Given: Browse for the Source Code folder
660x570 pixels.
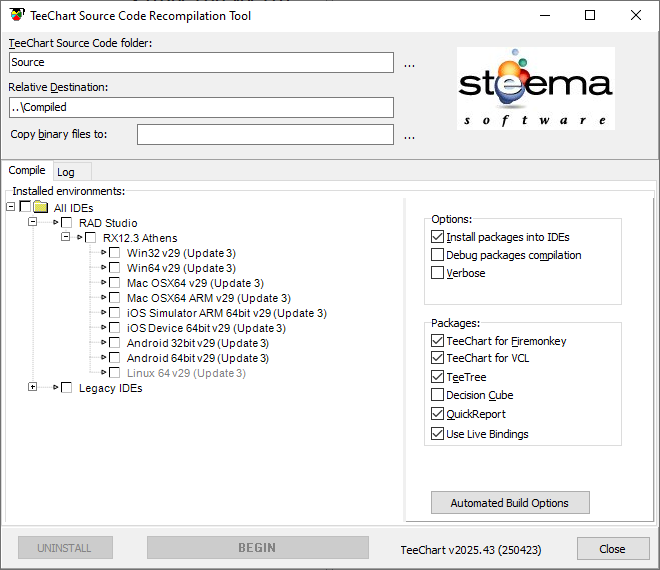Looking at the screenshot, I should (x=409, y=65).
